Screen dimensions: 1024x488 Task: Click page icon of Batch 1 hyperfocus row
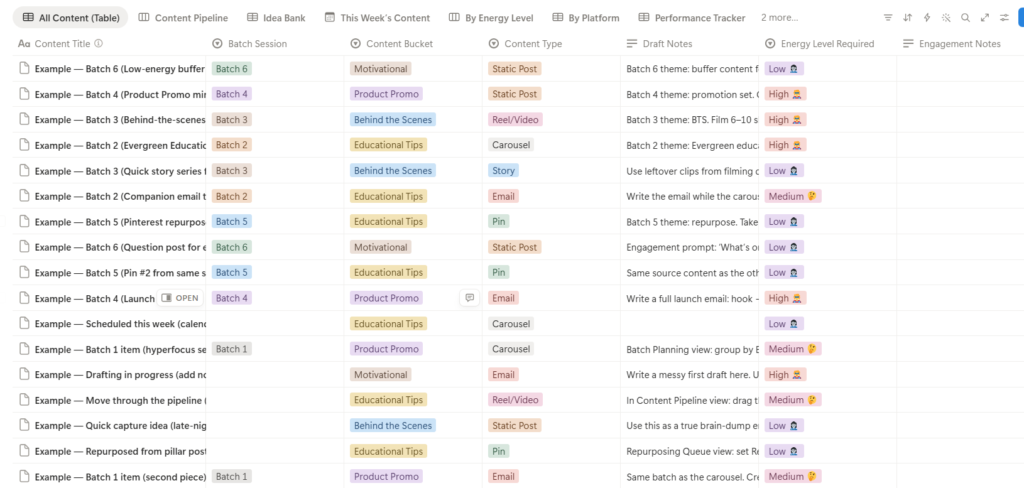point(24,349)
